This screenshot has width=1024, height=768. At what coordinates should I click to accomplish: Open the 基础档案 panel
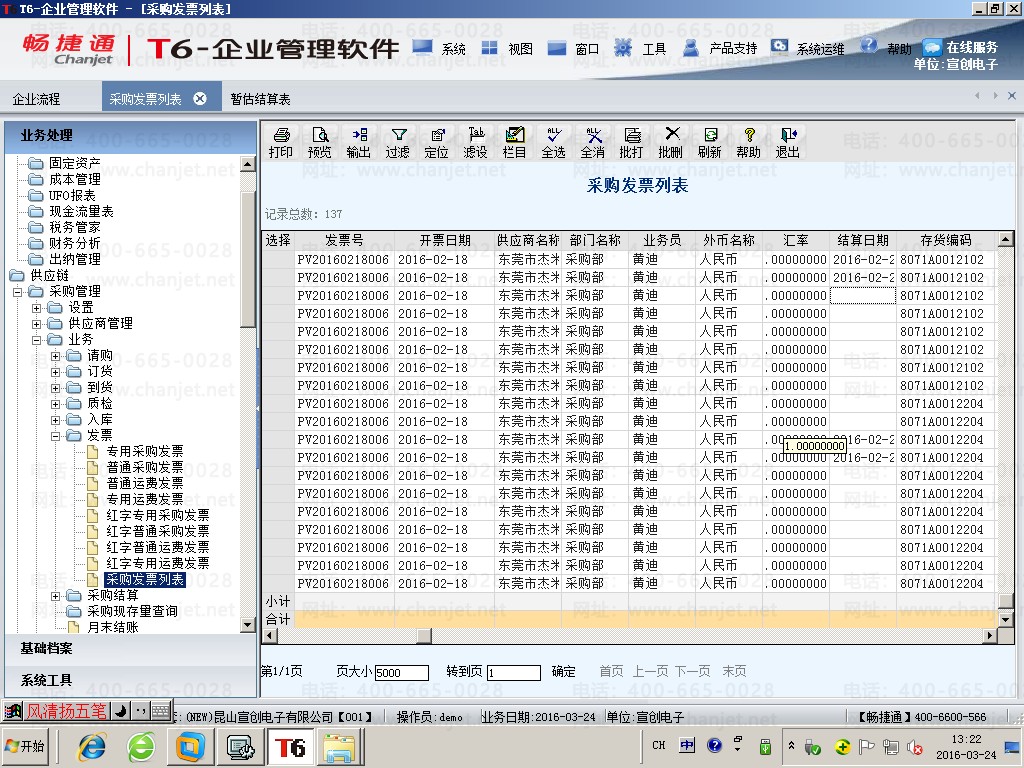coord(131,648)
